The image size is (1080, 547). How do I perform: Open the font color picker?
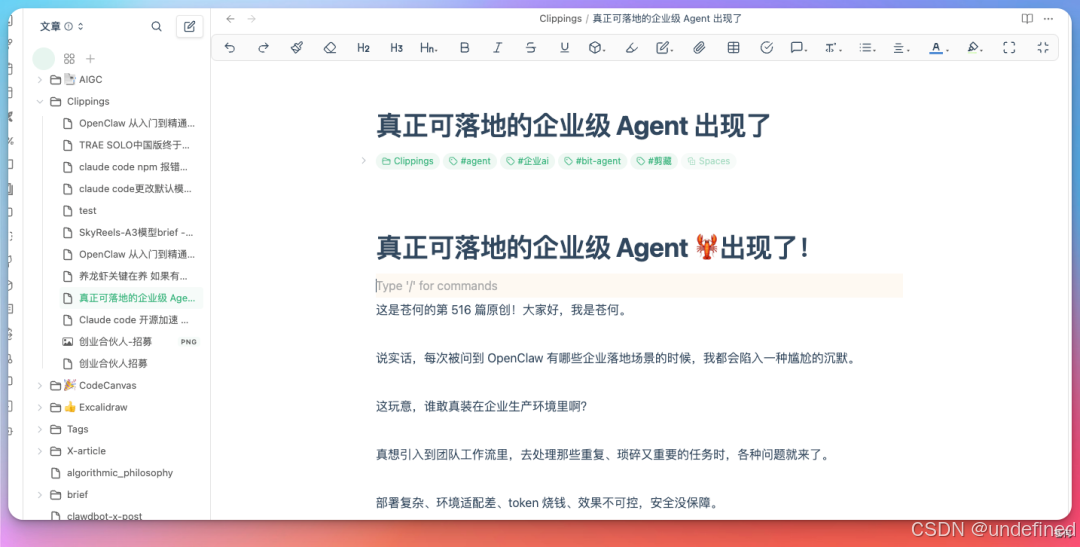pos(938,48)
